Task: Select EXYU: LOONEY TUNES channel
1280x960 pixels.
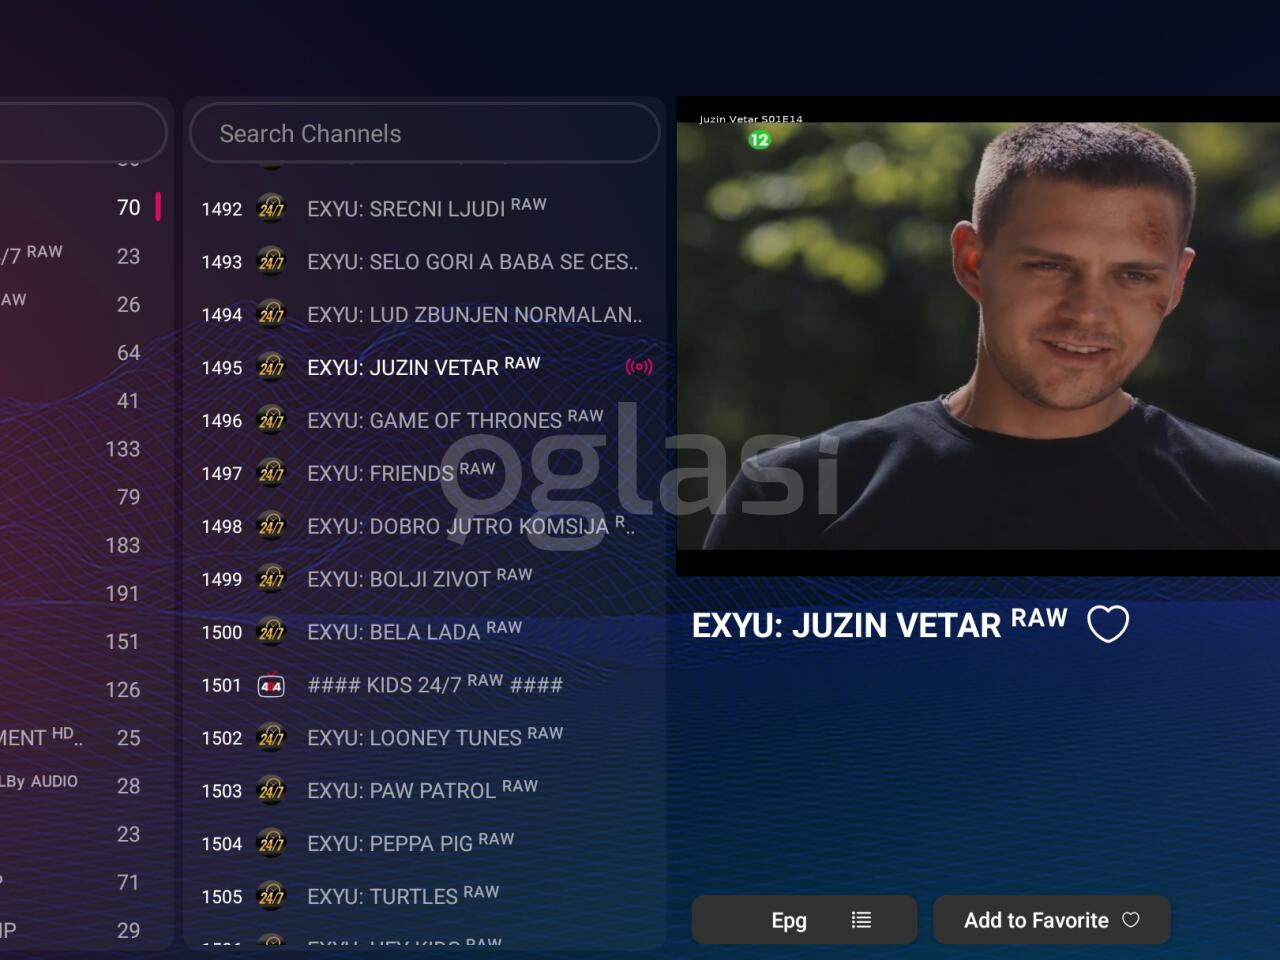Action: pos(434,738)
